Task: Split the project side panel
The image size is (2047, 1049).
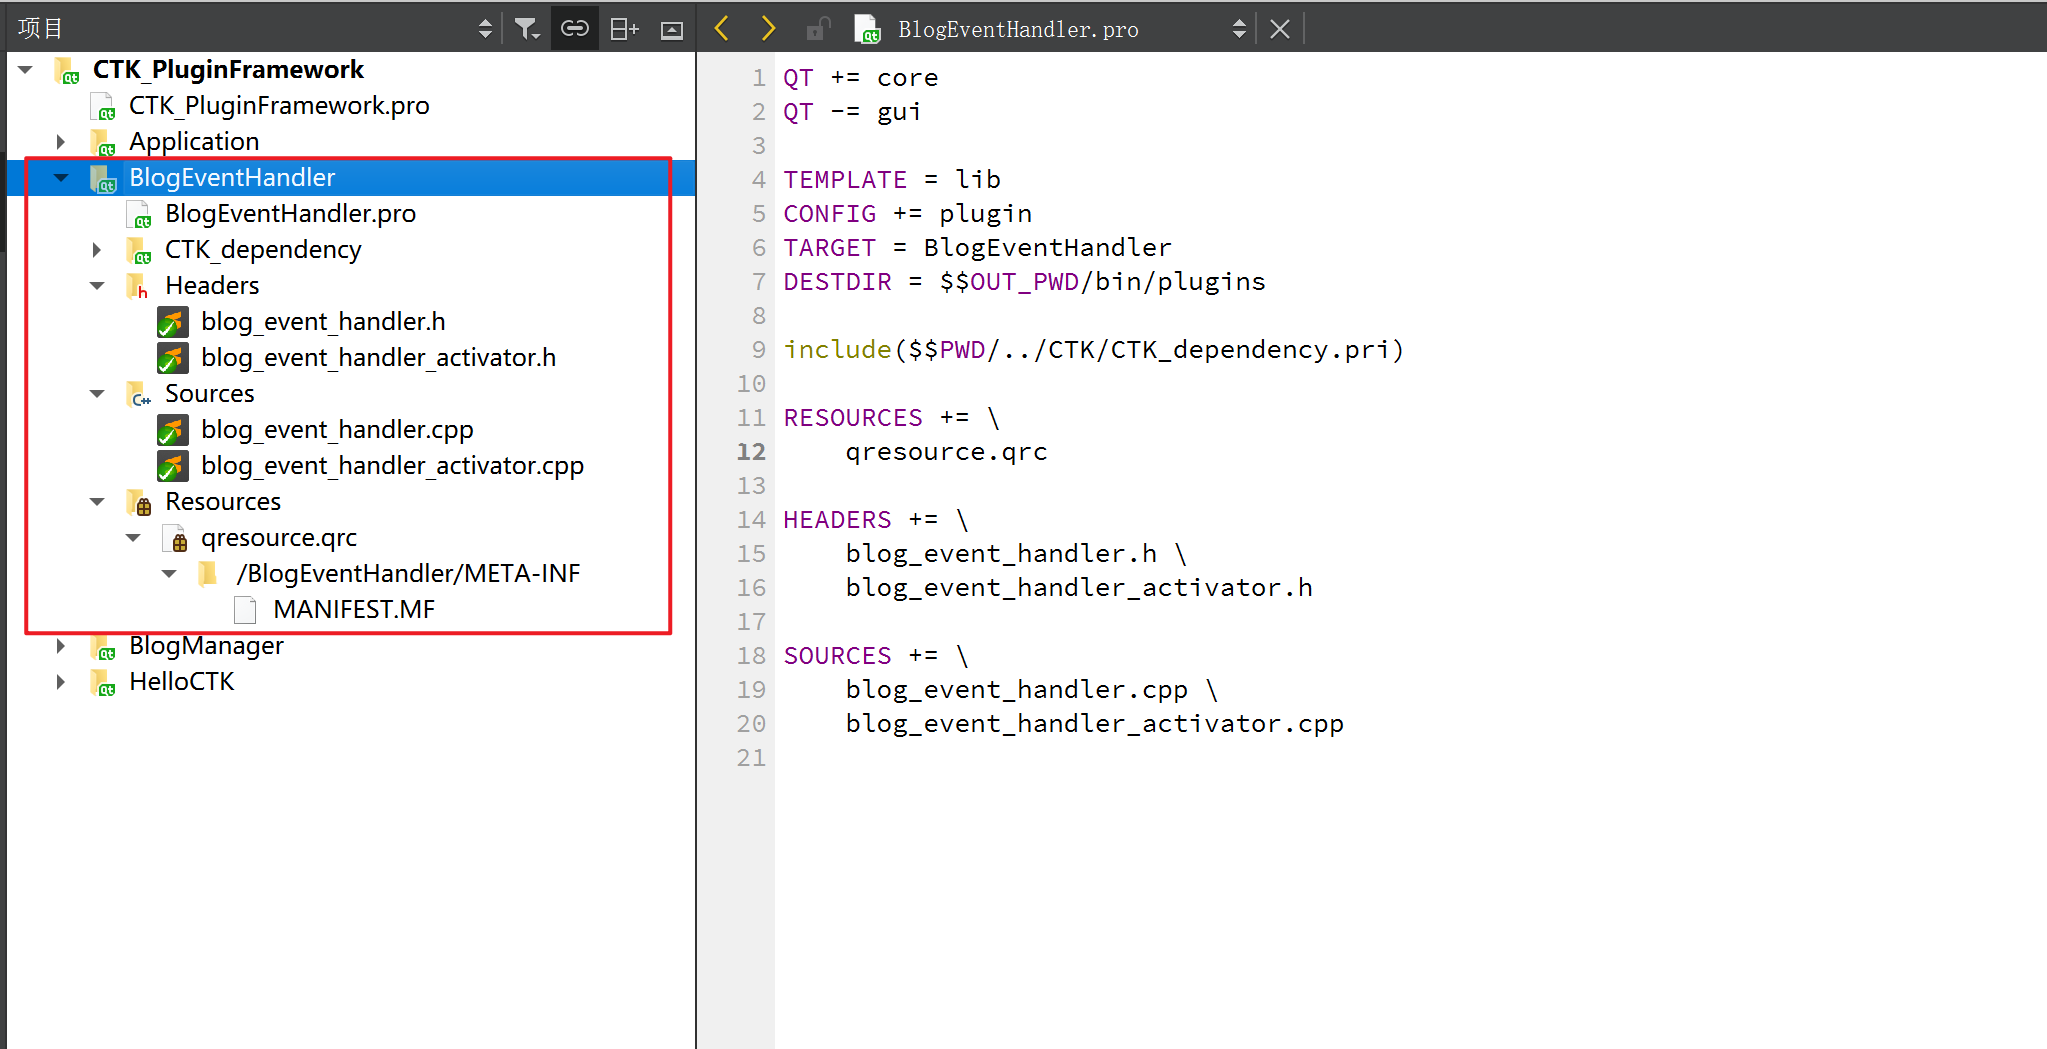Action: click(x=624, y=29)
